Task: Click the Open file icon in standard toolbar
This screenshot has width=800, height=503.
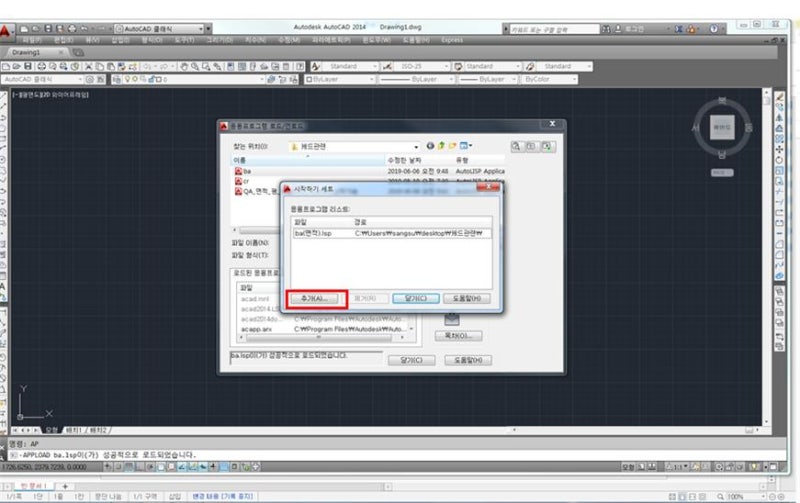Action: tap(17, 66)
